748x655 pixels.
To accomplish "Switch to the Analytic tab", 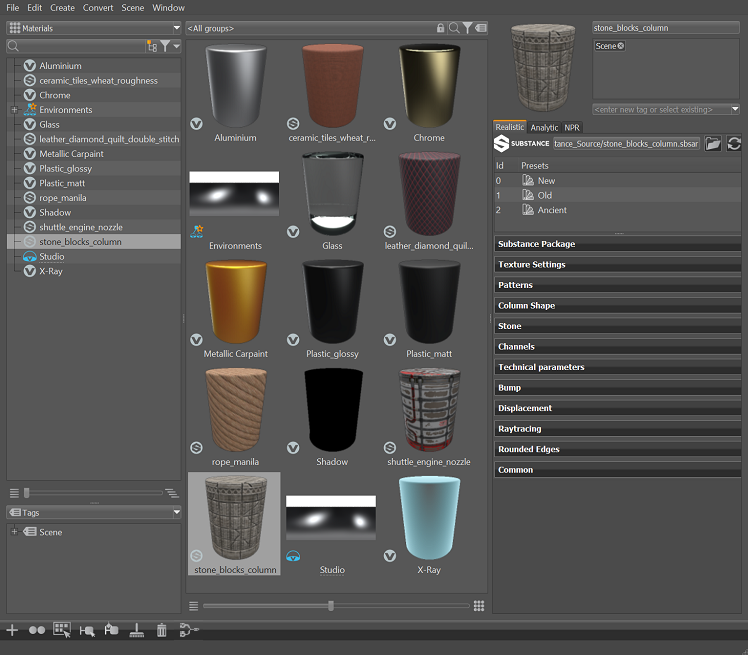I will [x=544, y=128].
